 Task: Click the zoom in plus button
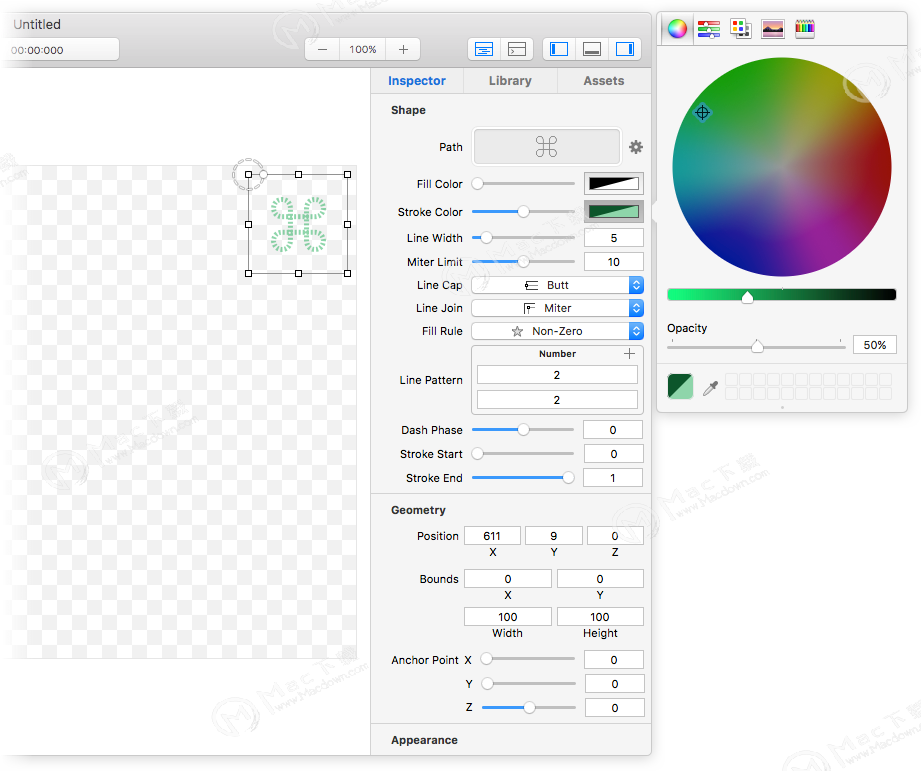(403, 50)
